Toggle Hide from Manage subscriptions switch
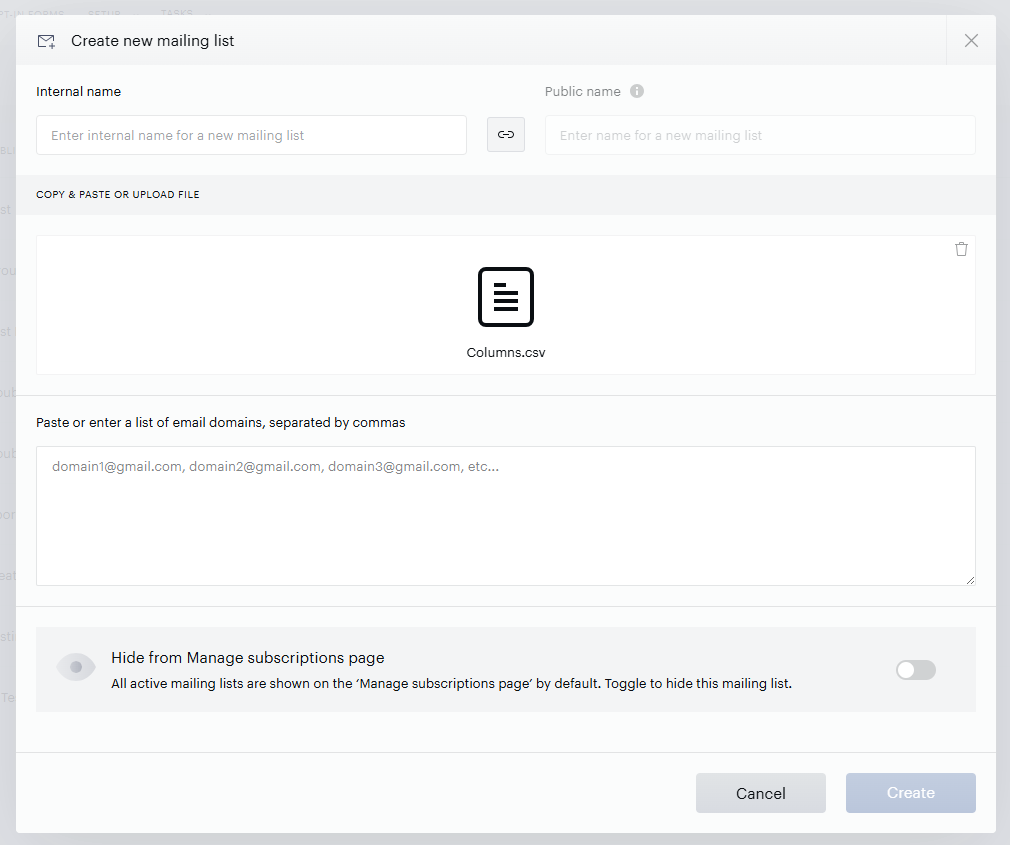The height and width of the screenshot is (845, 1010). pos(915,670)
